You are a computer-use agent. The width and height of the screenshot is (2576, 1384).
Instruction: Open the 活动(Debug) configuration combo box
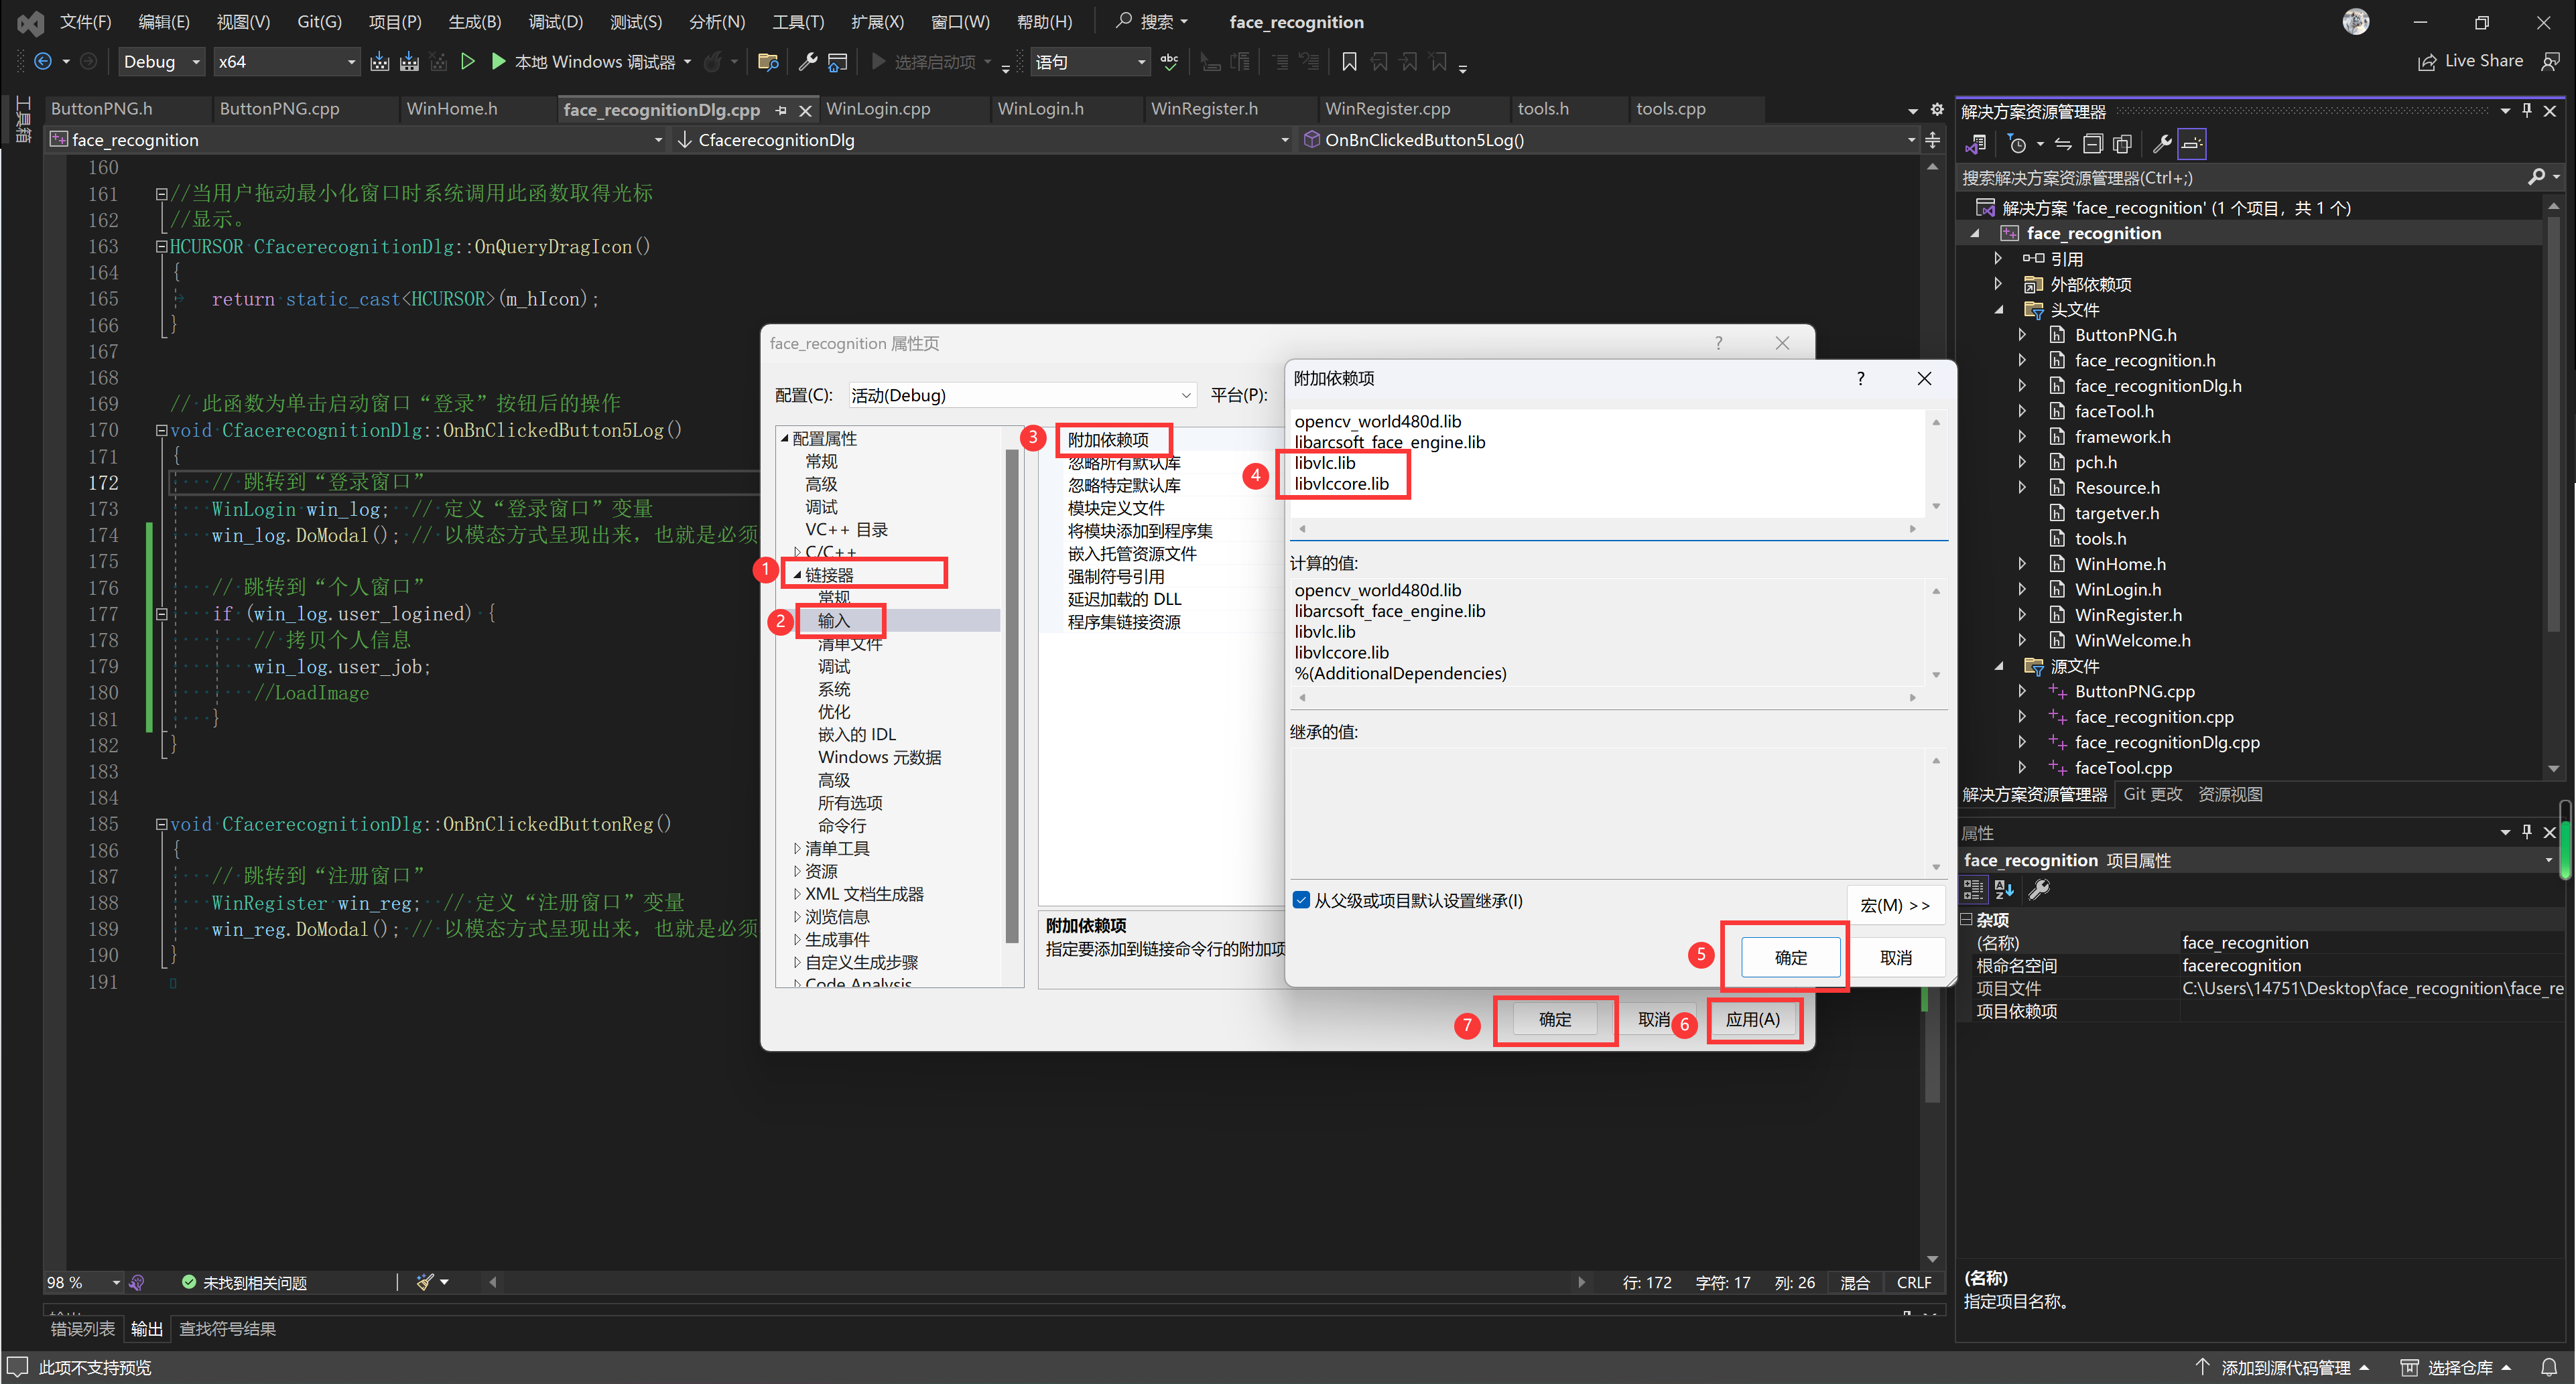(x=1020, y=395)
